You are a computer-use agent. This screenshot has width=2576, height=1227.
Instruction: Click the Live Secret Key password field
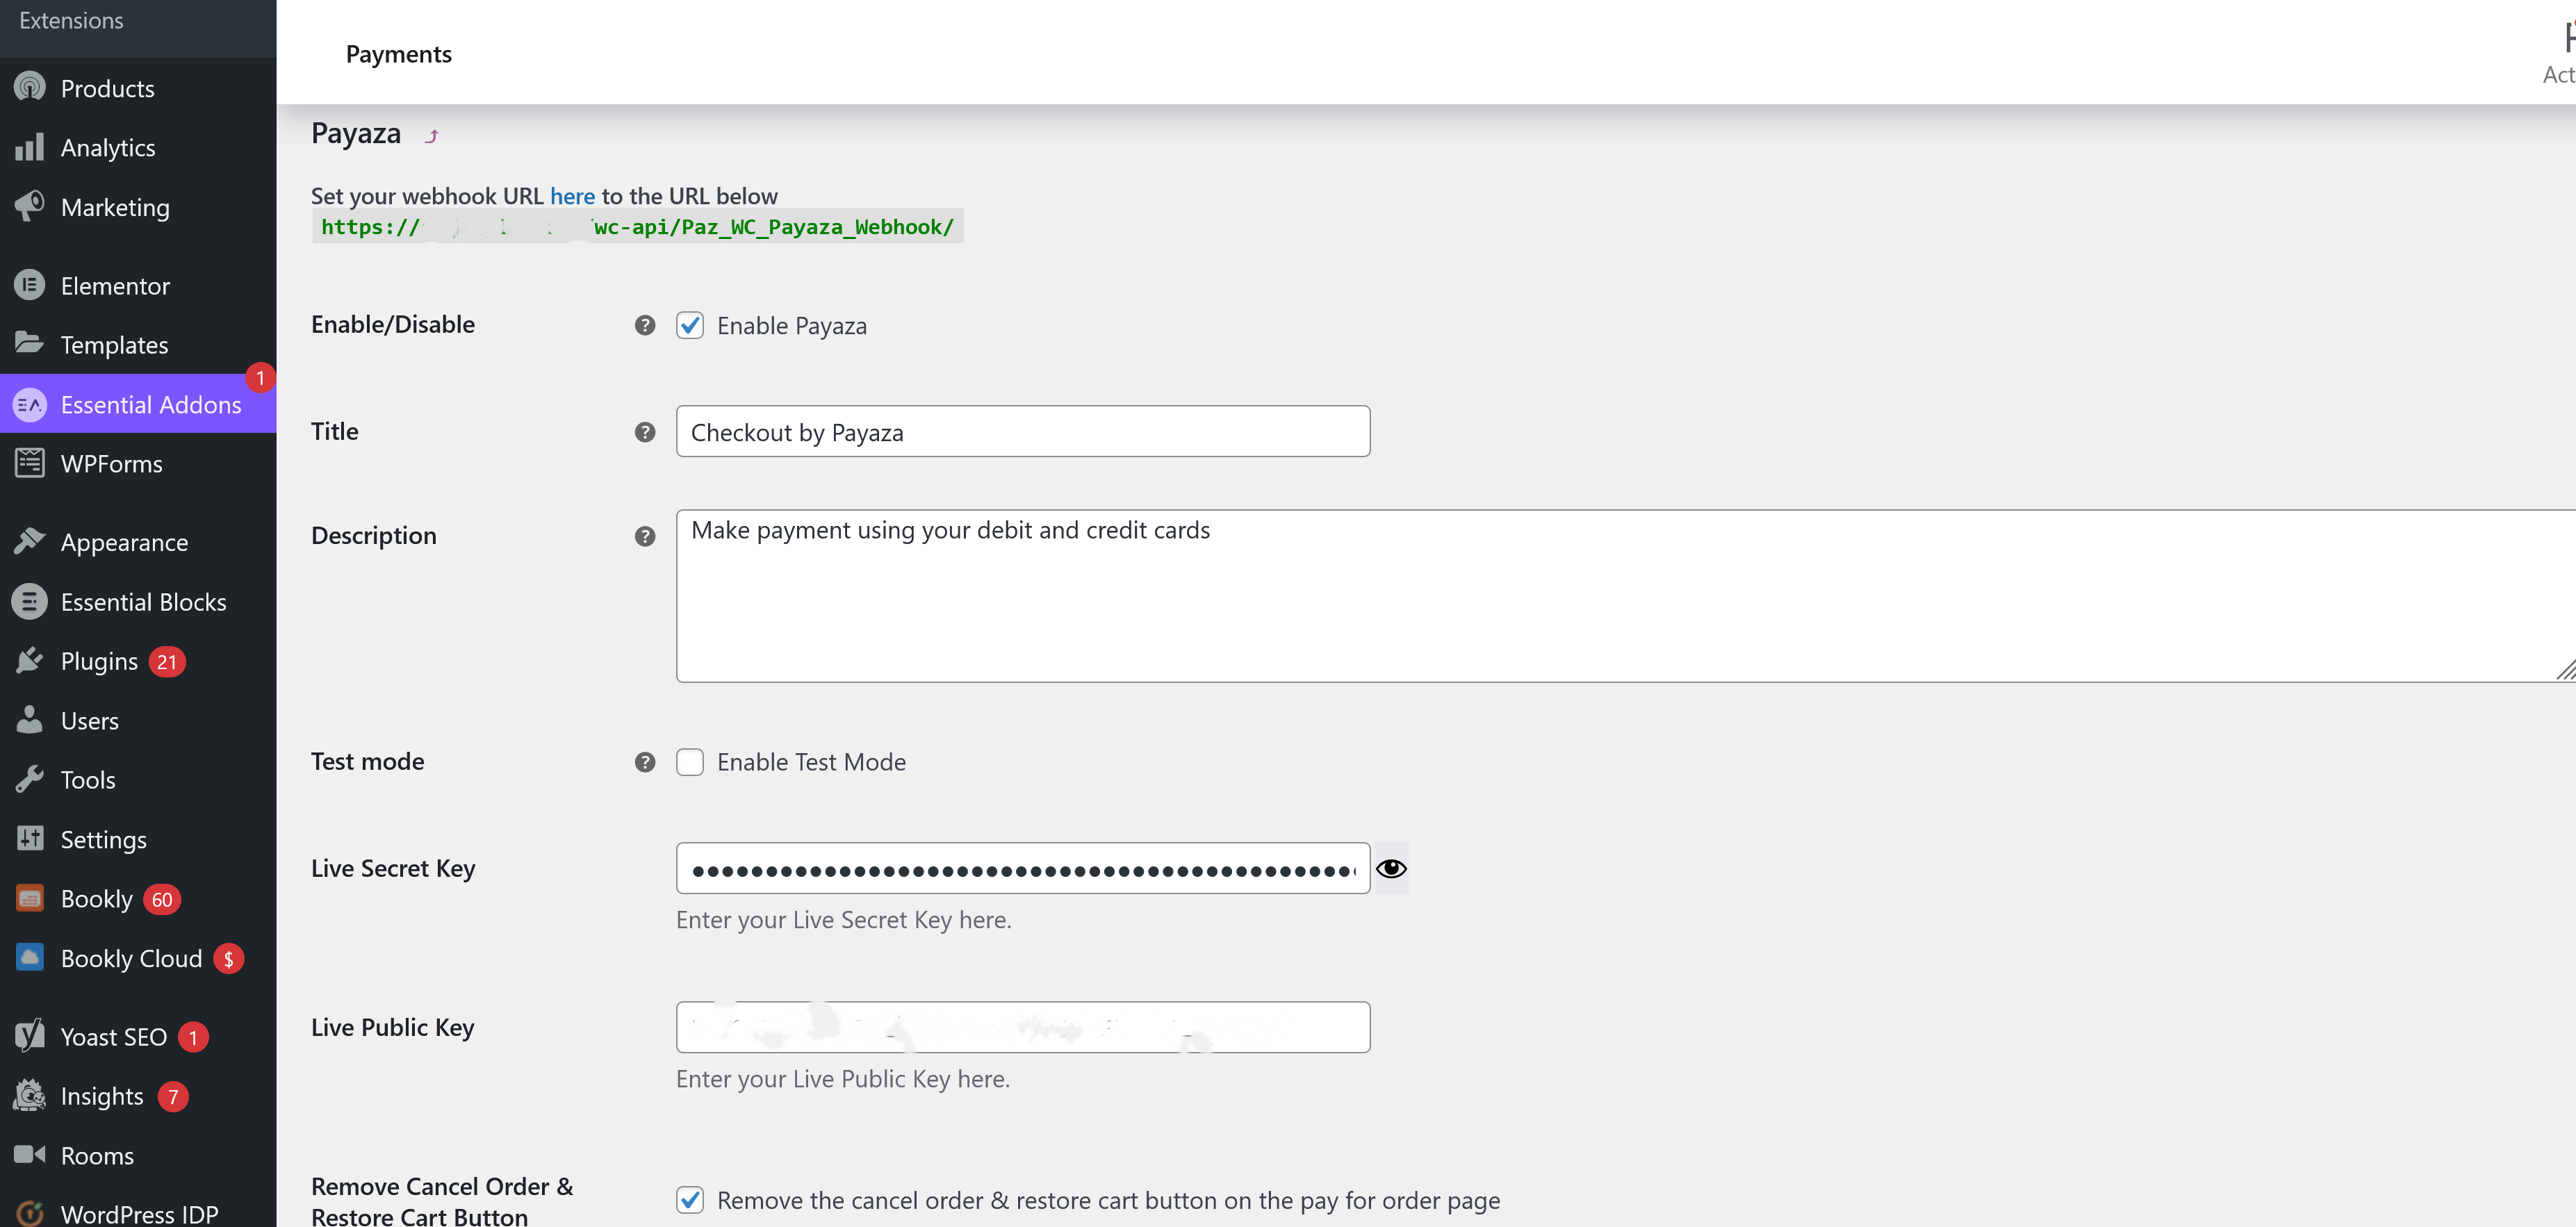(1023, 868)
